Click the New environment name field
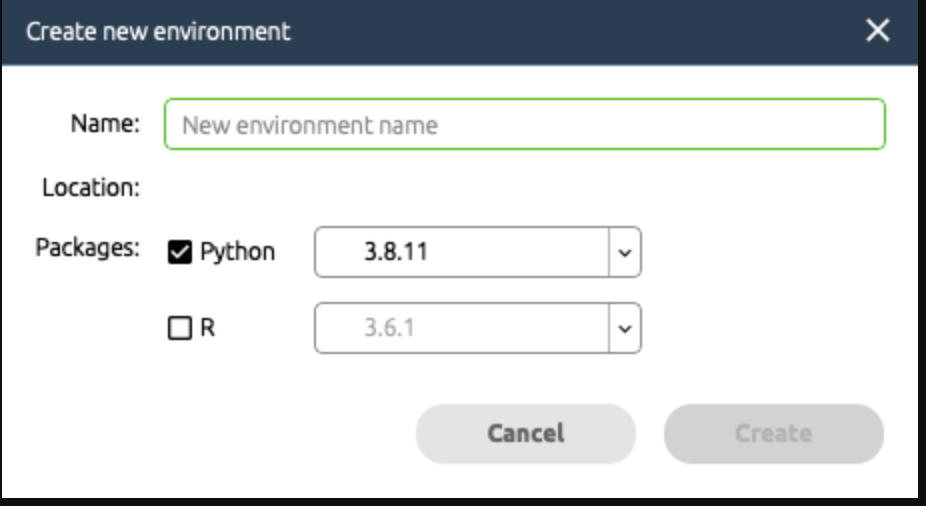 coord(524,125)
